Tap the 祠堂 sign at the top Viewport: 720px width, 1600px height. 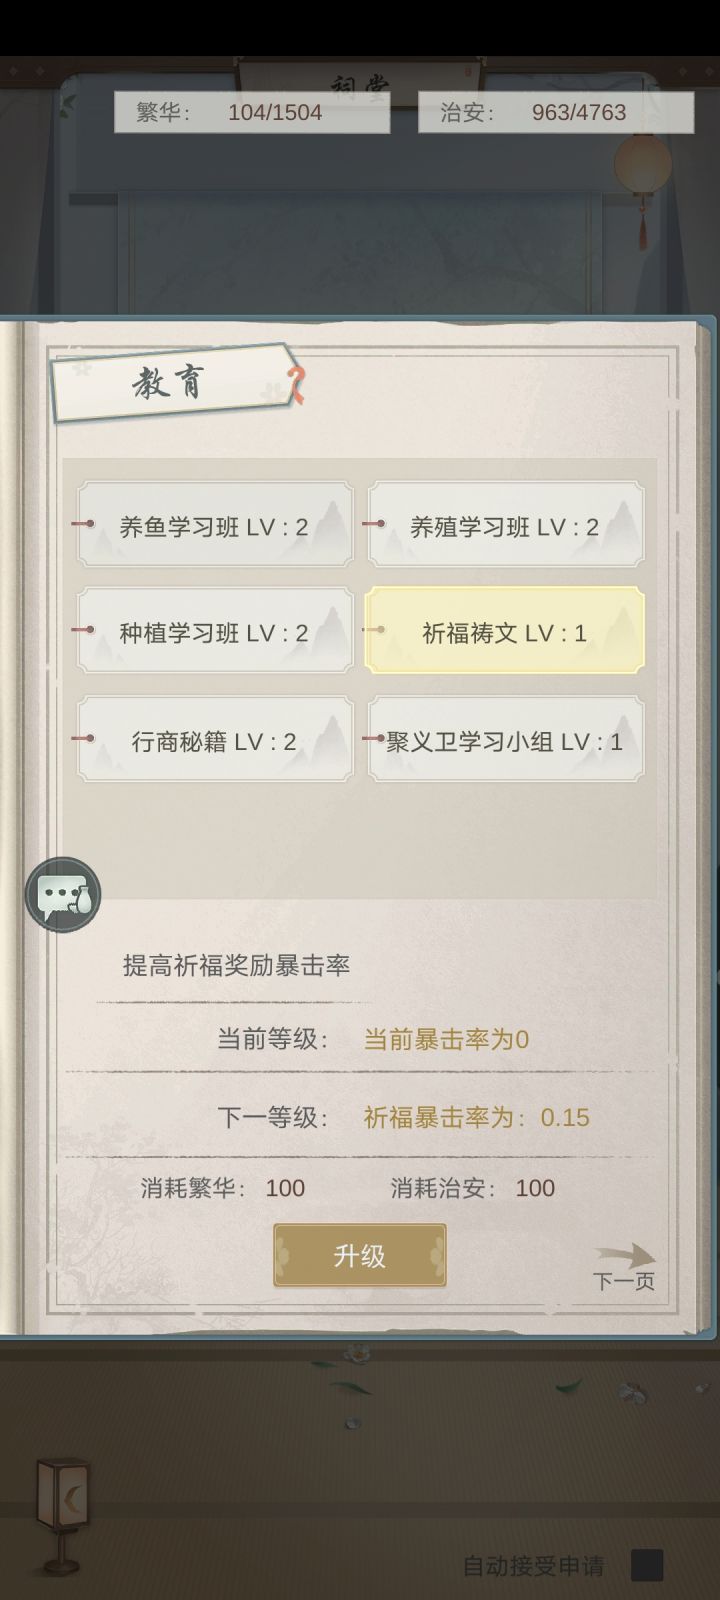[x=360, y=78]
